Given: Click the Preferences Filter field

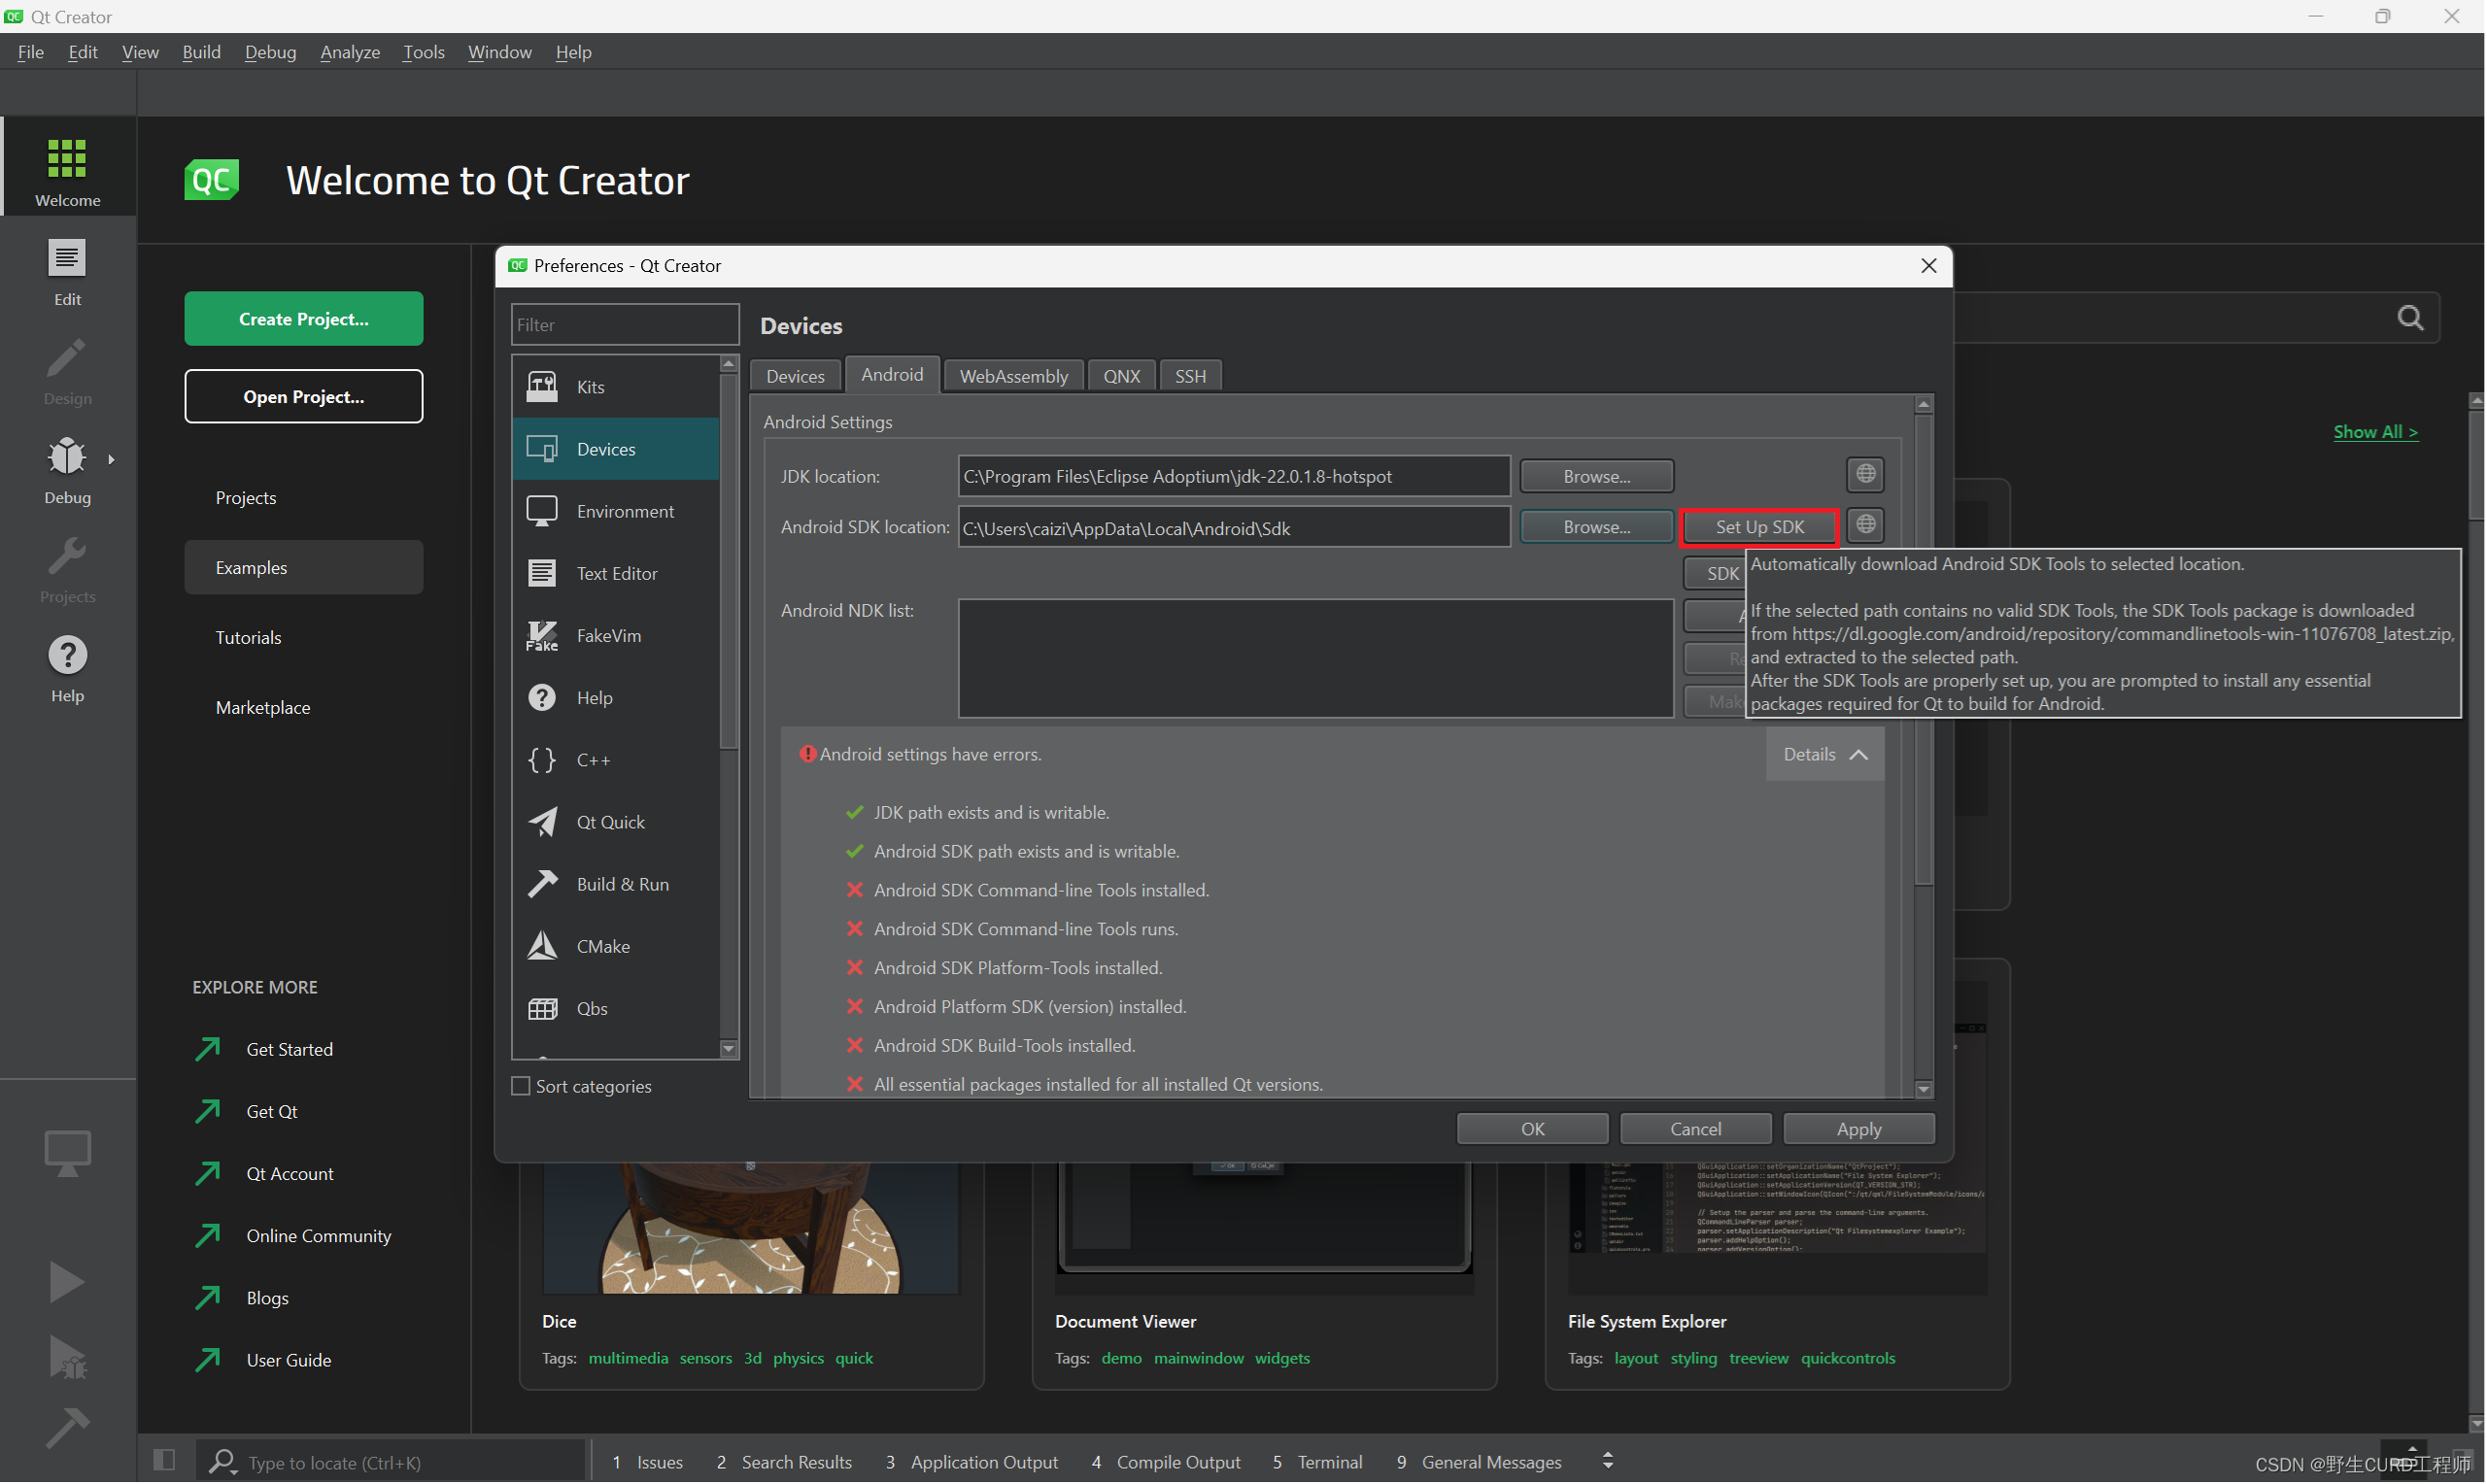Looking at the screenshot, I should click(x=625, y=325).
